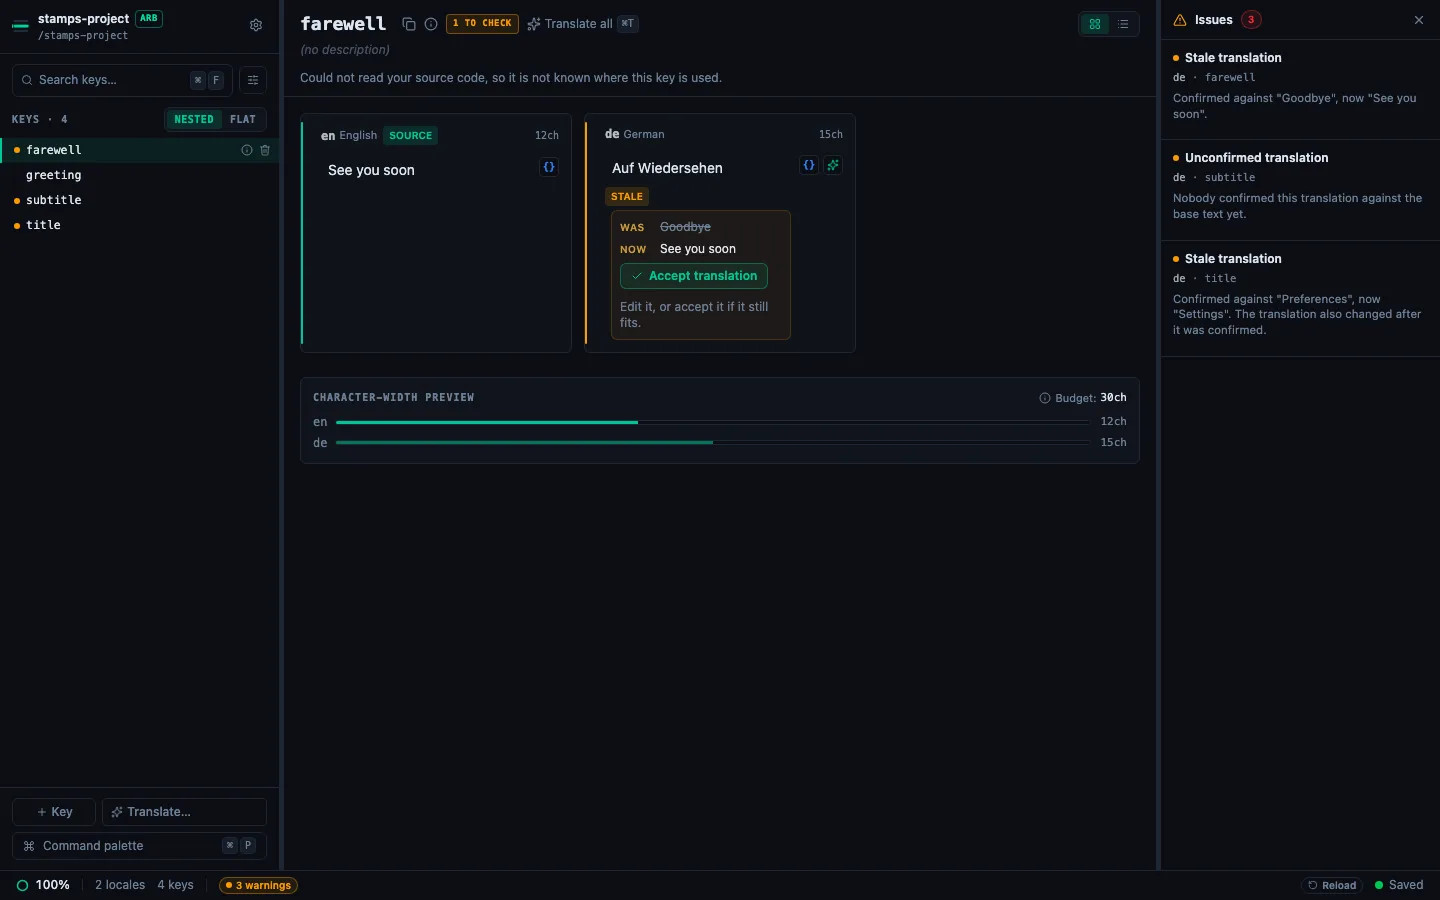Image resolution: width=1440 pixels, height=900 pixels.
Task: Click the 100% completion indicator
Action: [x=43, y=885]
